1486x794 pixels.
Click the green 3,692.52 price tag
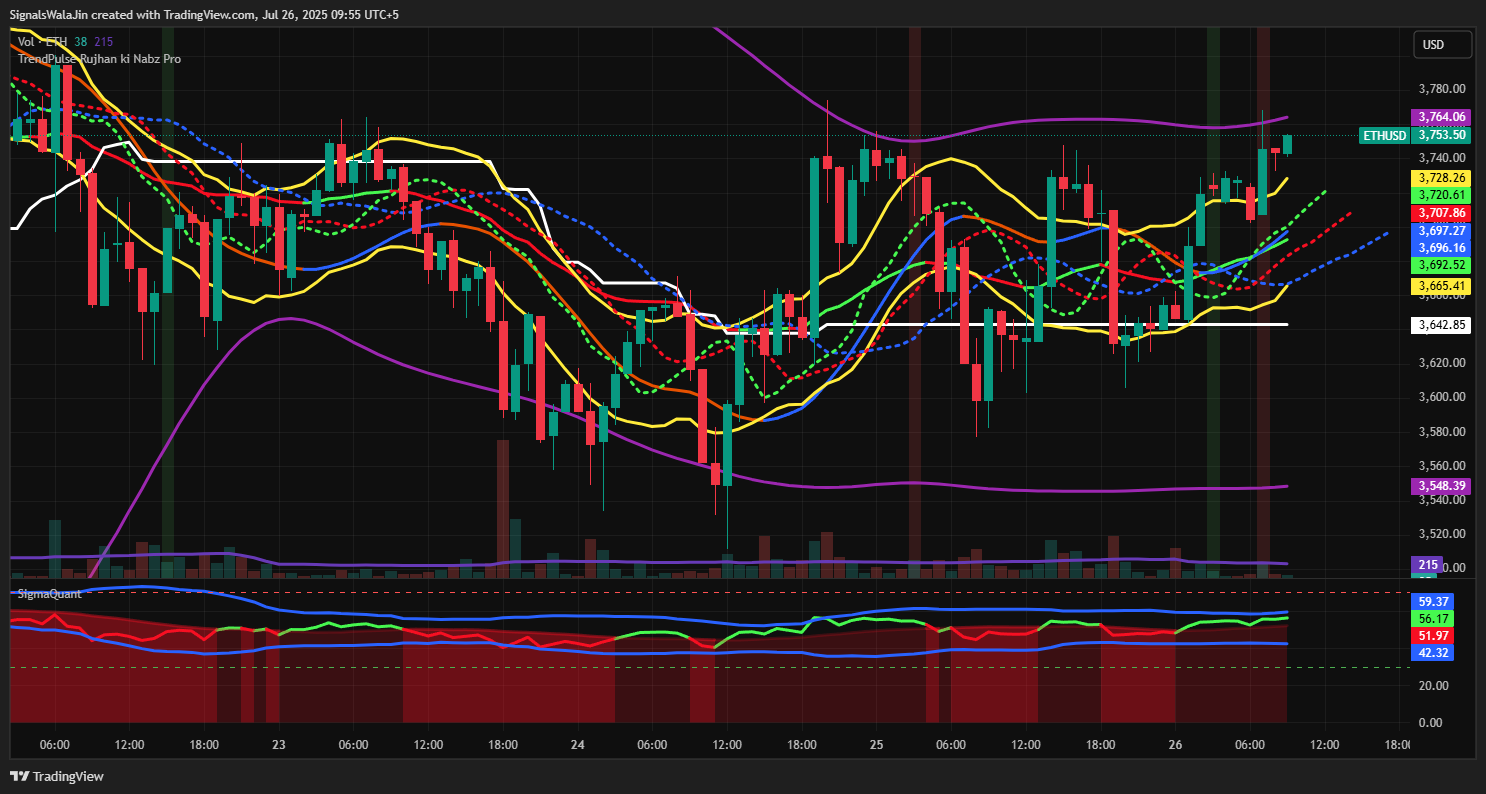click(1441, 265)
